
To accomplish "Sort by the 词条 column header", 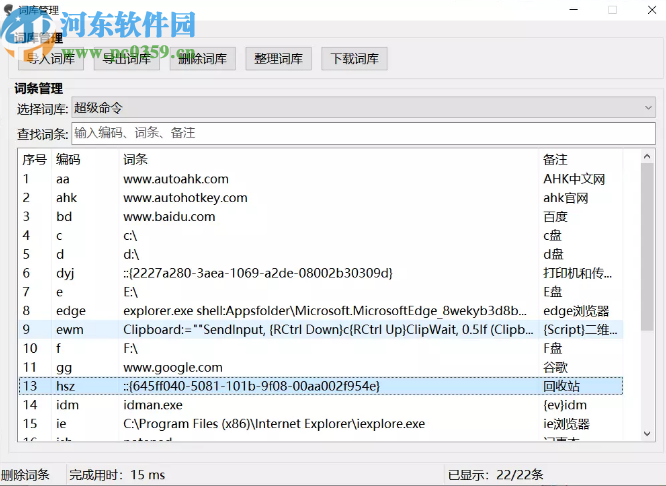I will pyautogui.click(x=329, y=159).
